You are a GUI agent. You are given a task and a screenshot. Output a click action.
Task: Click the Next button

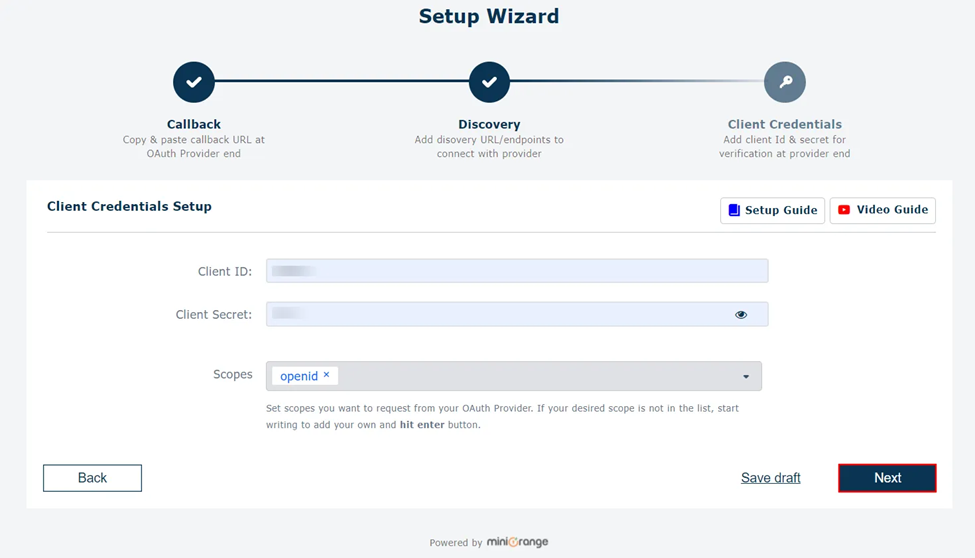(x=887, y=478)
